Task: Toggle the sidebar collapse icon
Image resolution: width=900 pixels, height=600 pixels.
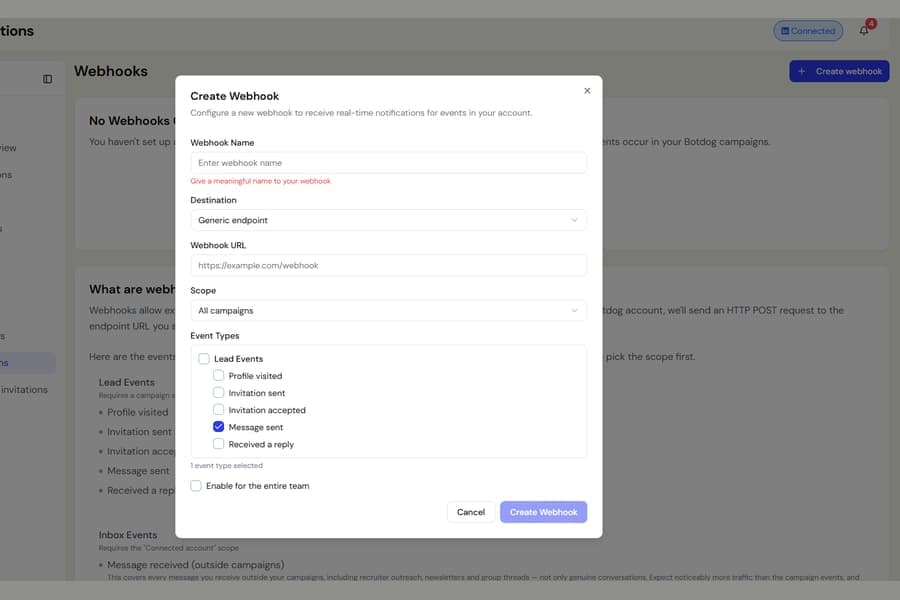Action: pyautogui.click(x=48, y=79)
